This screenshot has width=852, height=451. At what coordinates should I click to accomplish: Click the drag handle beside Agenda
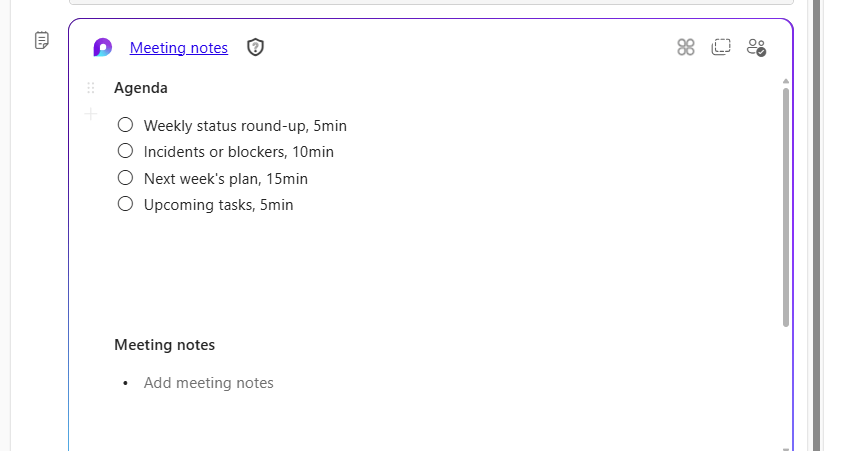(91, 88)
